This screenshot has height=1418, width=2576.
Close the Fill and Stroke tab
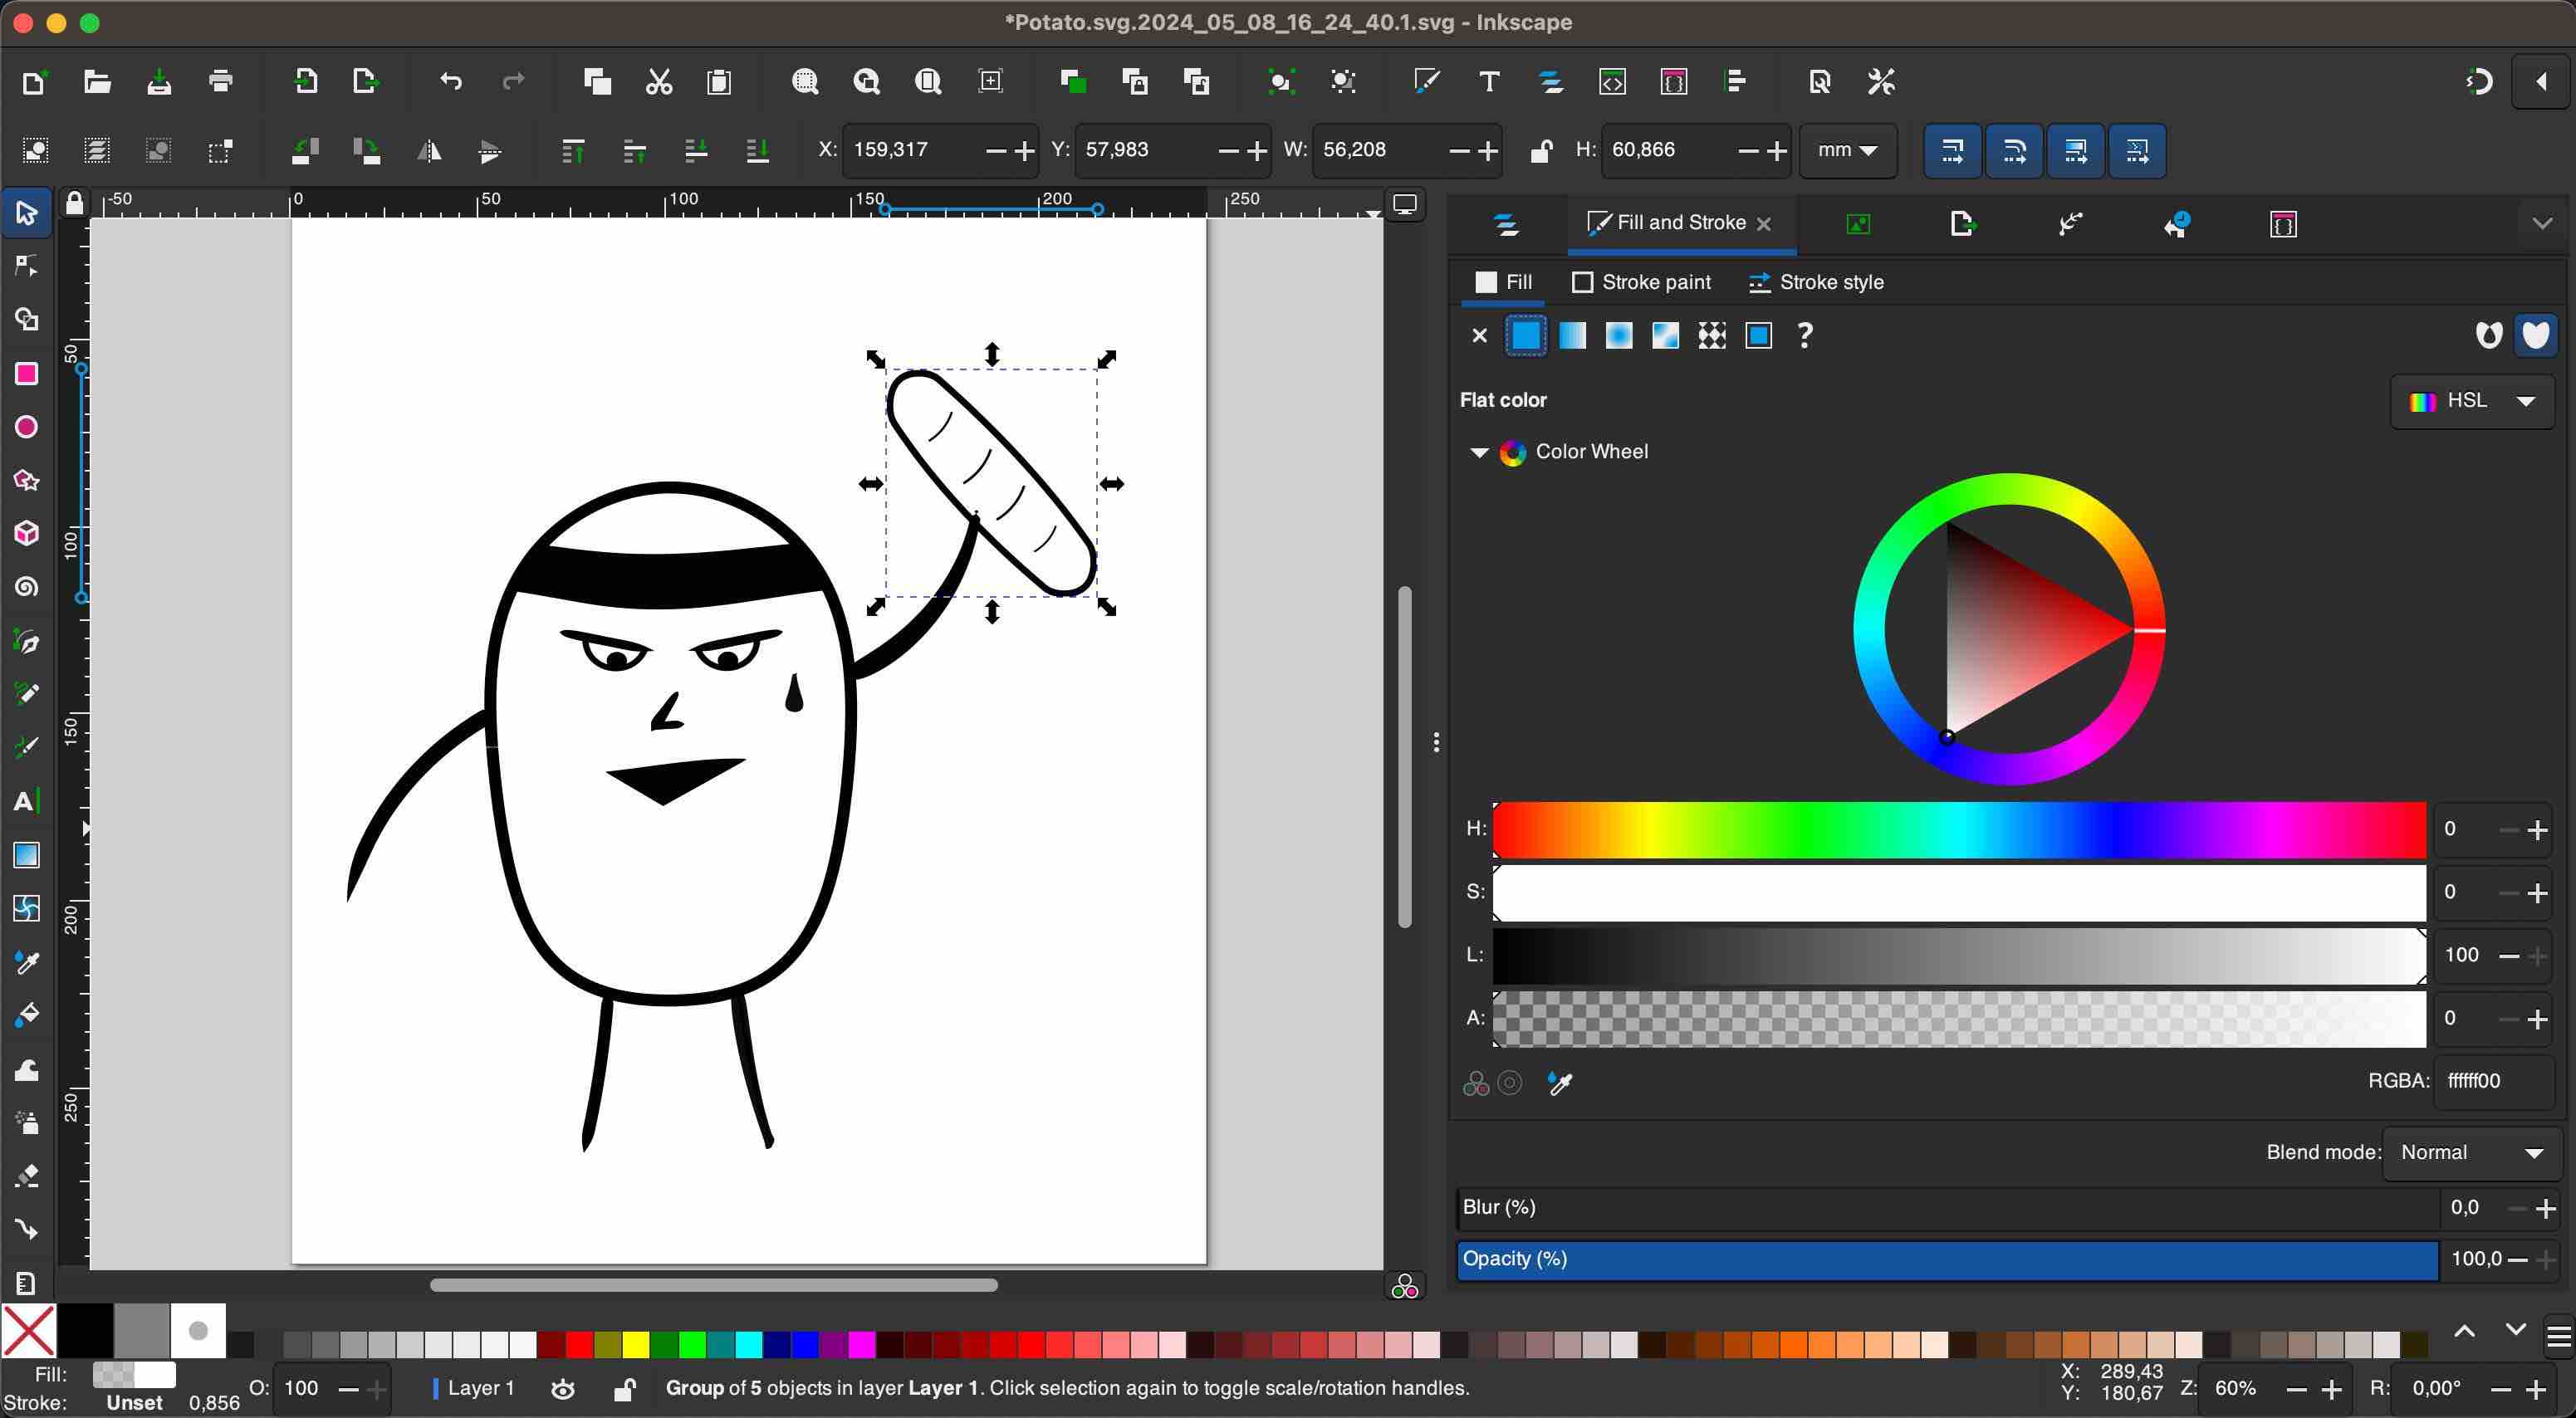point(1764,224)
